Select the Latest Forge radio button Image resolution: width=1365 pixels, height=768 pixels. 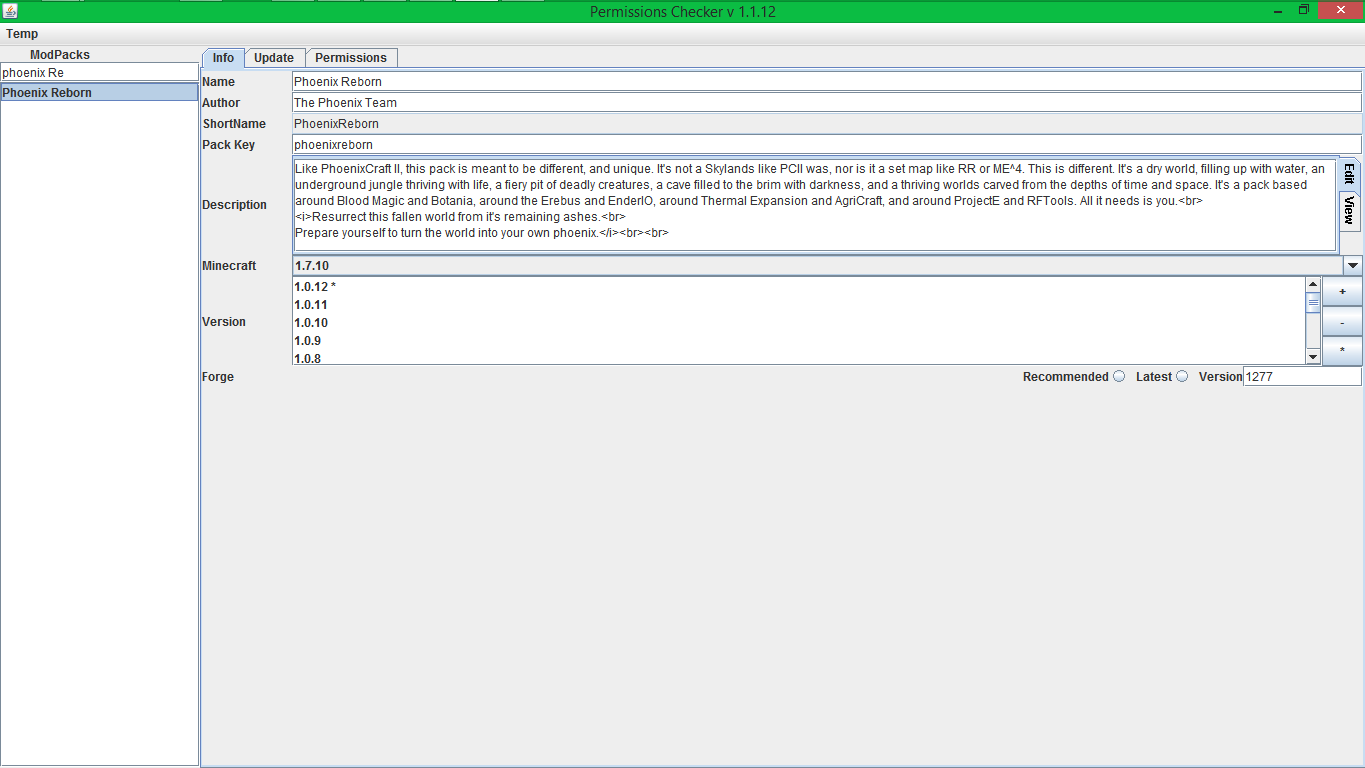coord(1182,376)
